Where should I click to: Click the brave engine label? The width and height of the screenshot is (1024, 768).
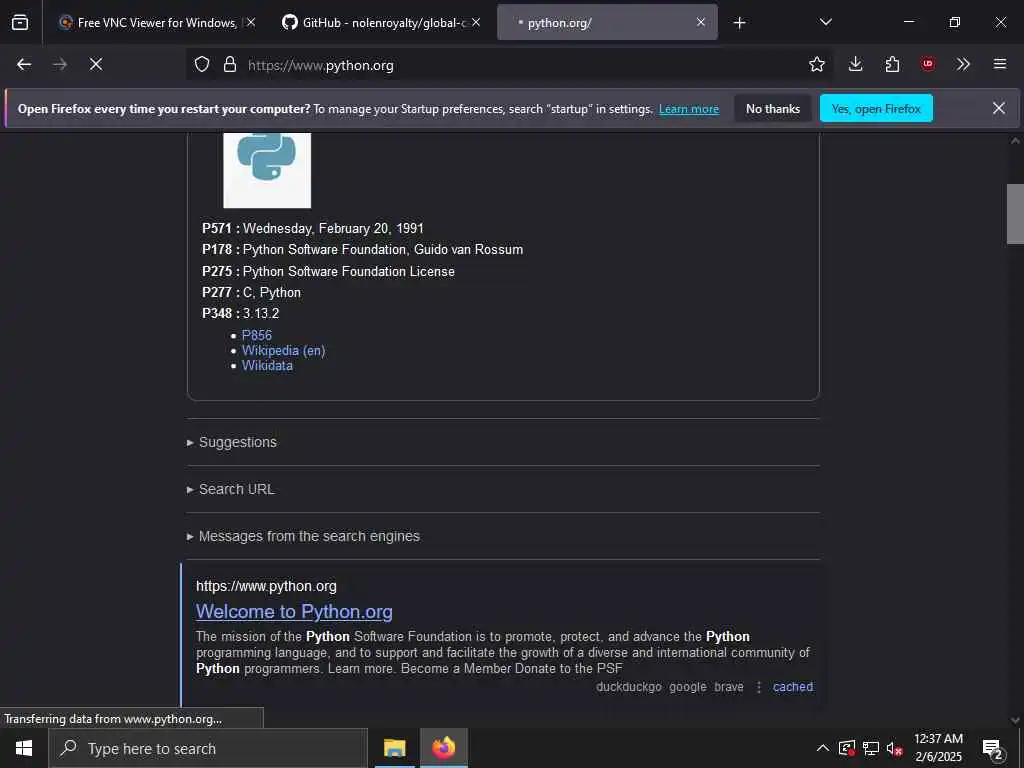click(729, 687)
